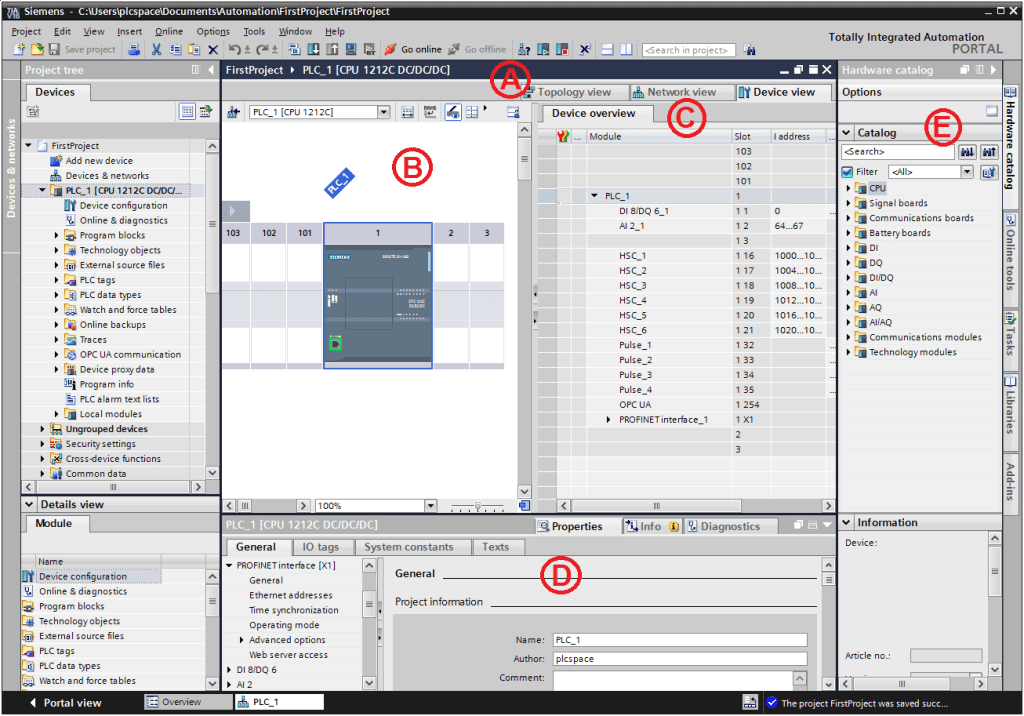The image size is (1024, 716).
Task: Collapse the Details view panel
Action: tap(29, 505)
